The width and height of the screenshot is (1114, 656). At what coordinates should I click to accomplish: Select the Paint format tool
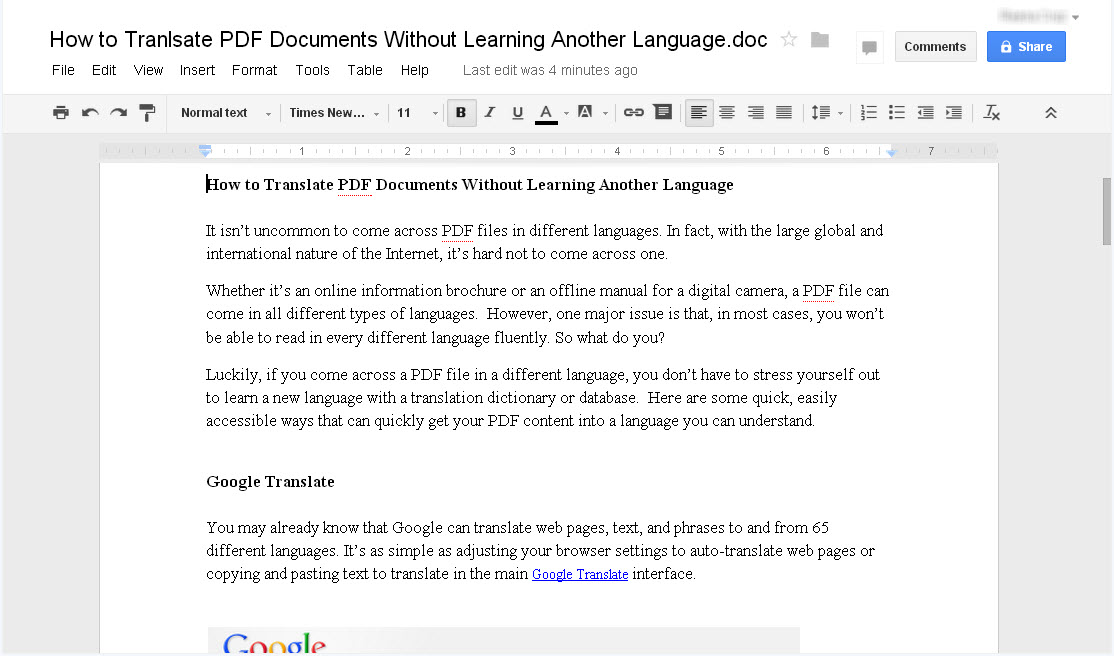(x=147, y=112)
